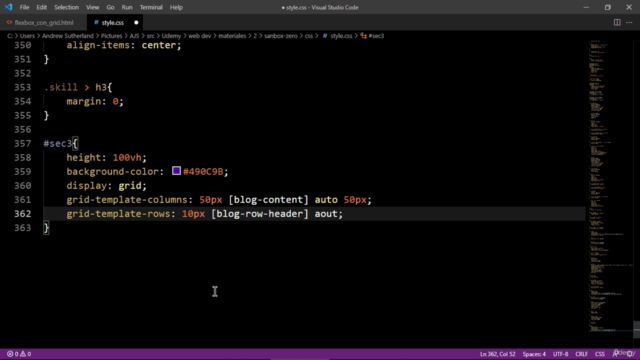
Task: Click the 'display' property on line 360
Action: [x=86, y=186]
